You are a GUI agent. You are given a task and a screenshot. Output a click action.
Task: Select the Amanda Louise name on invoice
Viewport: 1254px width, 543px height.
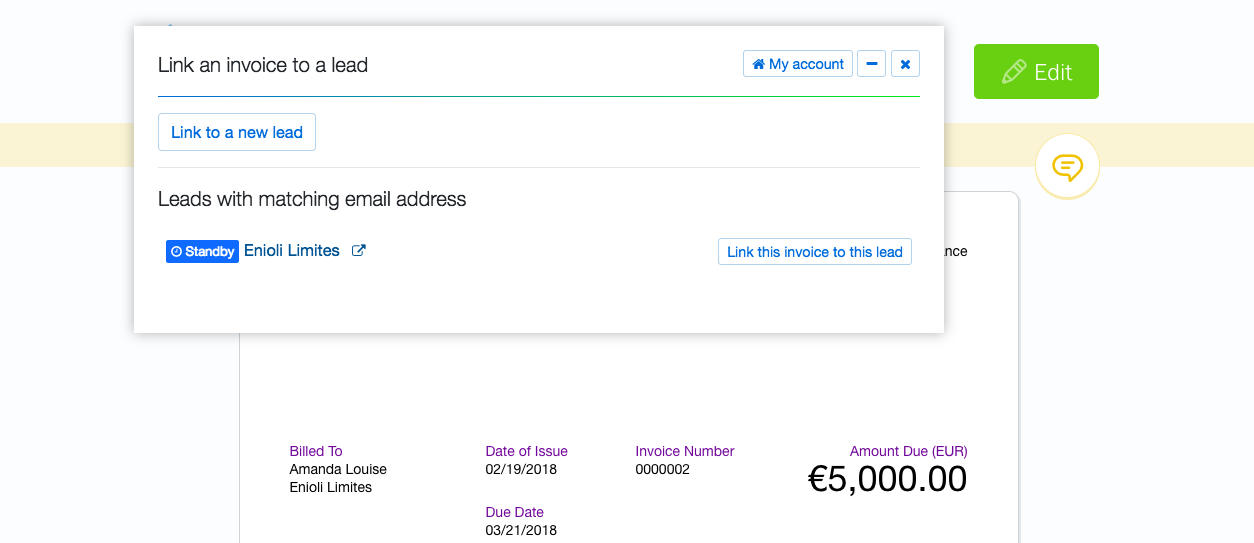coord(338,469)
